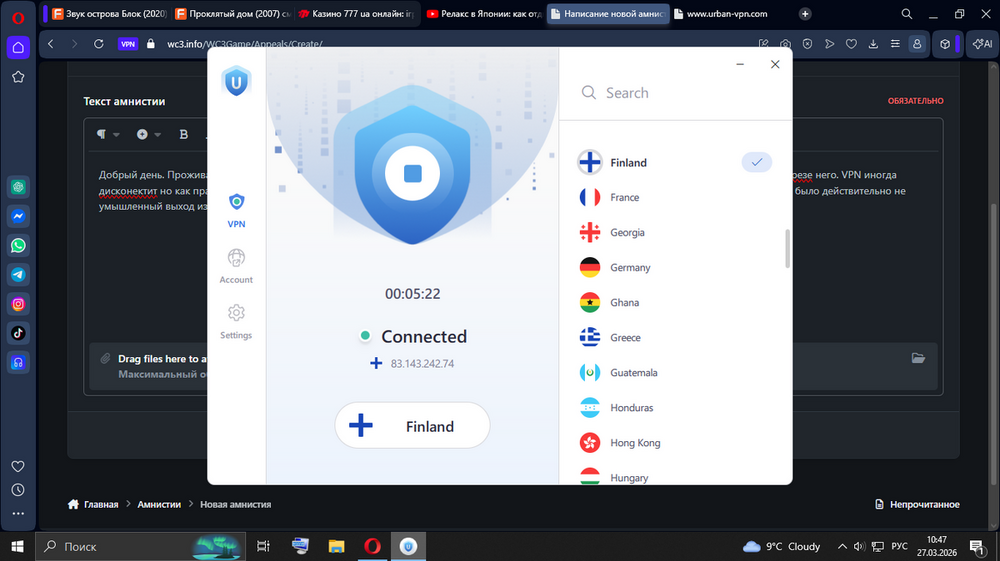Click the search magnifier icon in VPN
Viewport: 1000px width, 561px height.
point(589,93)
